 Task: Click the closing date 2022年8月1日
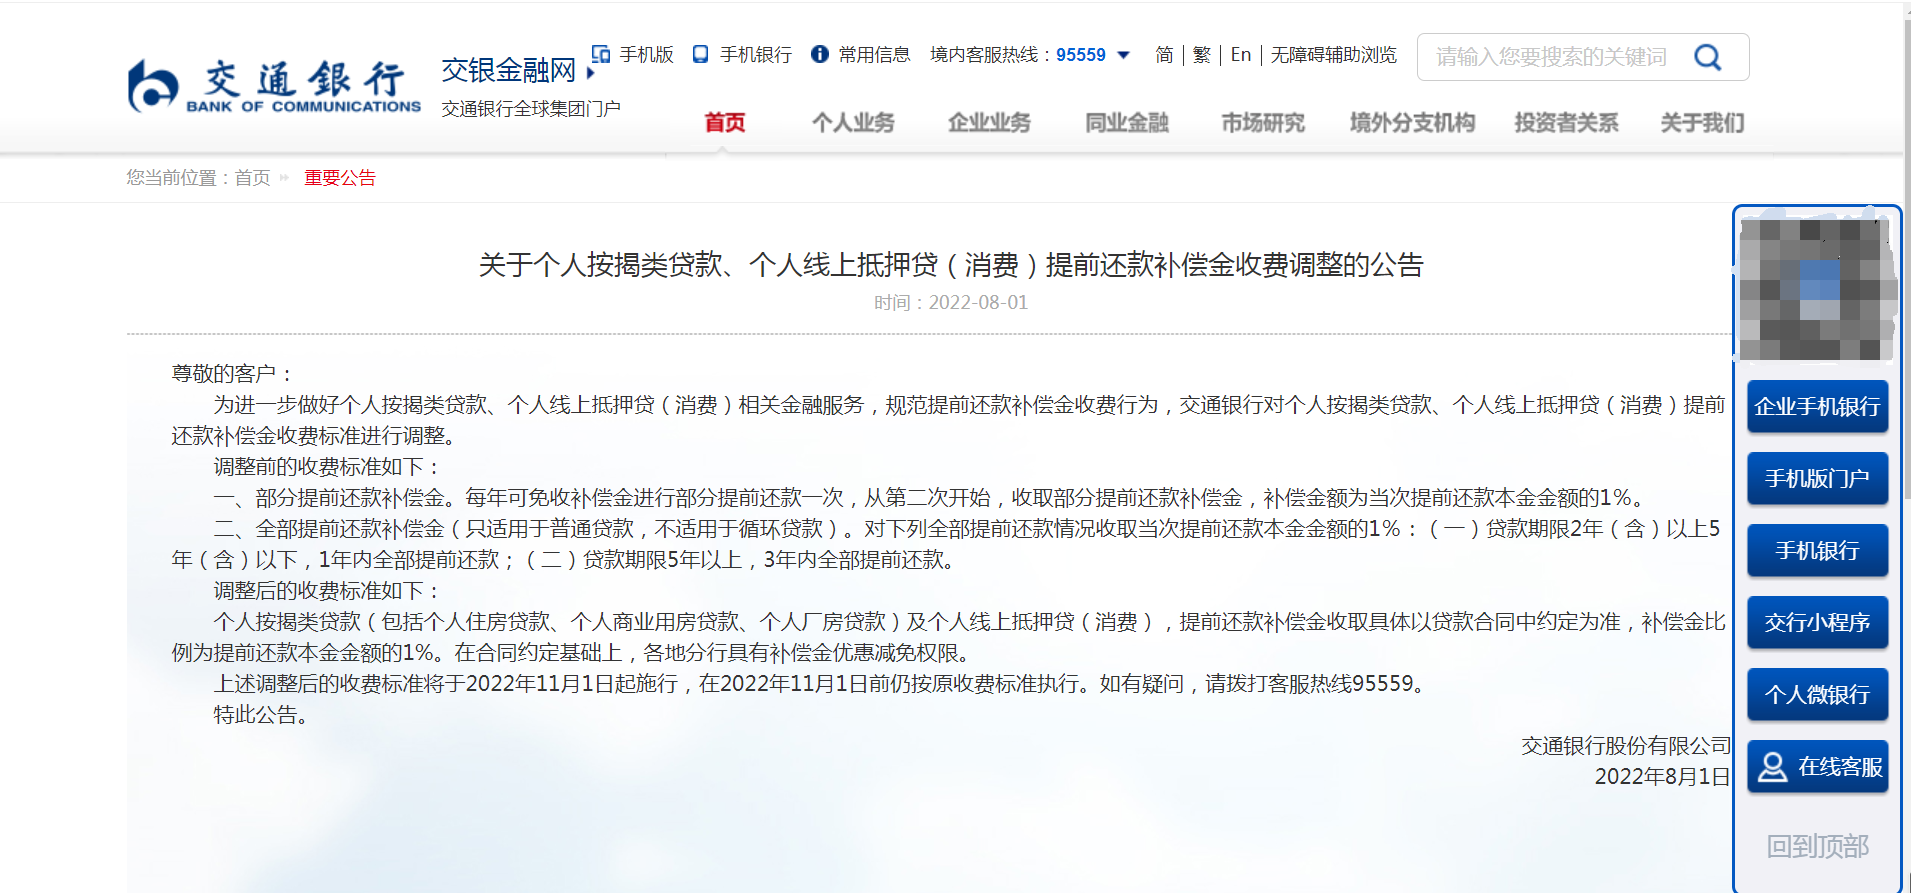point(1662,777)
